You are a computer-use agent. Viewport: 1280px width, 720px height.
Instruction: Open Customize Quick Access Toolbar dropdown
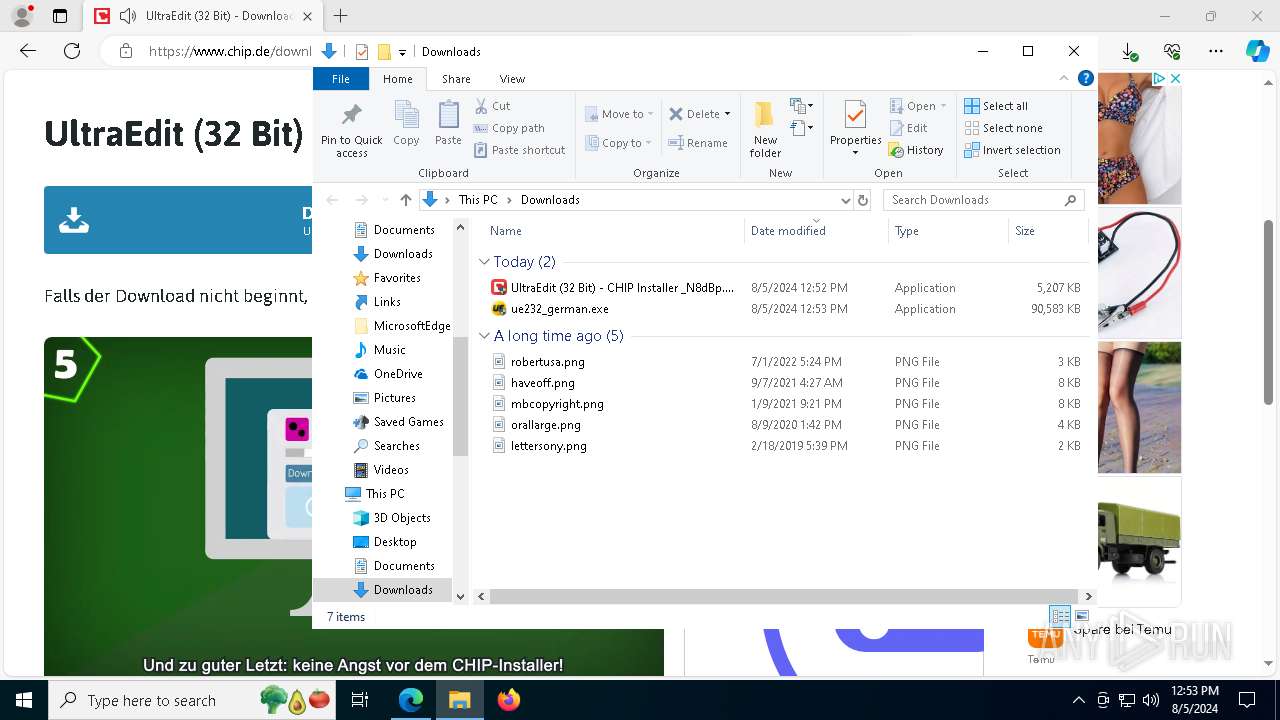click(402, 52)
